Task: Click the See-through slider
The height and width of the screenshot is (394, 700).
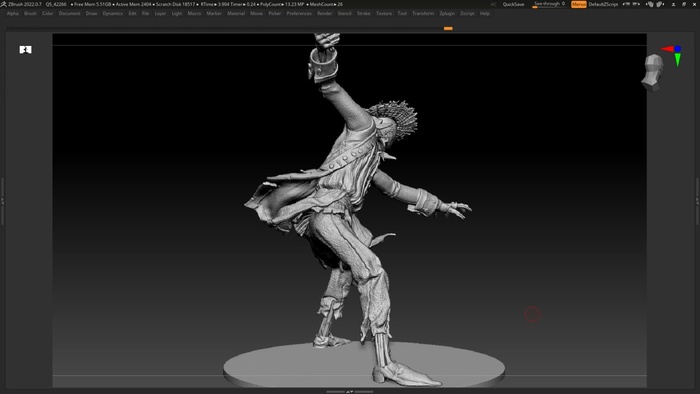Action: [x=549, y=4]
